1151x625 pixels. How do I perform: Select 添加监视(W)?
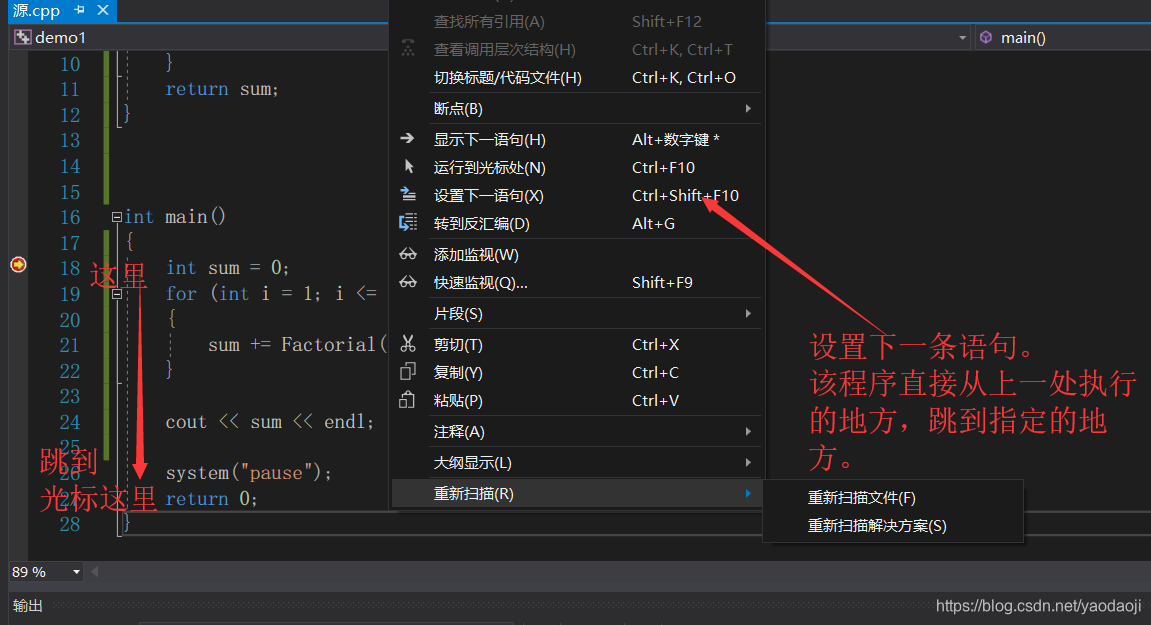tap(577, 255)
